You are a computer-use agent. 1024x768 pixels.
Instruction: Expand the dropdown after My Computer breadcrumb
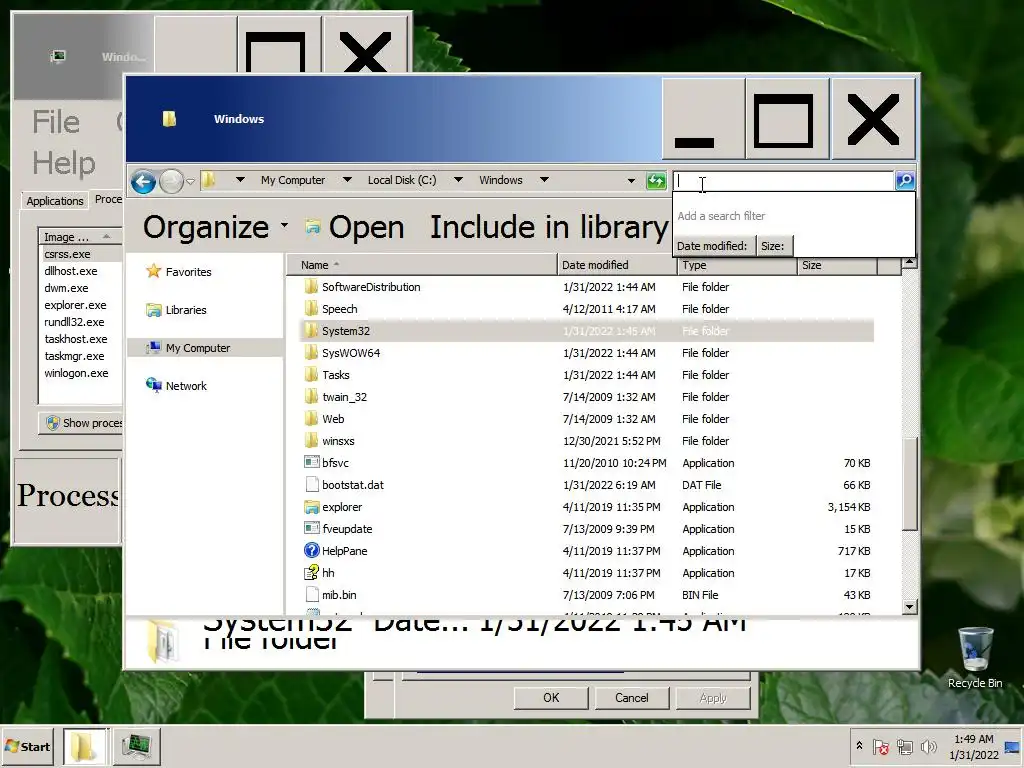click(347, 180)
